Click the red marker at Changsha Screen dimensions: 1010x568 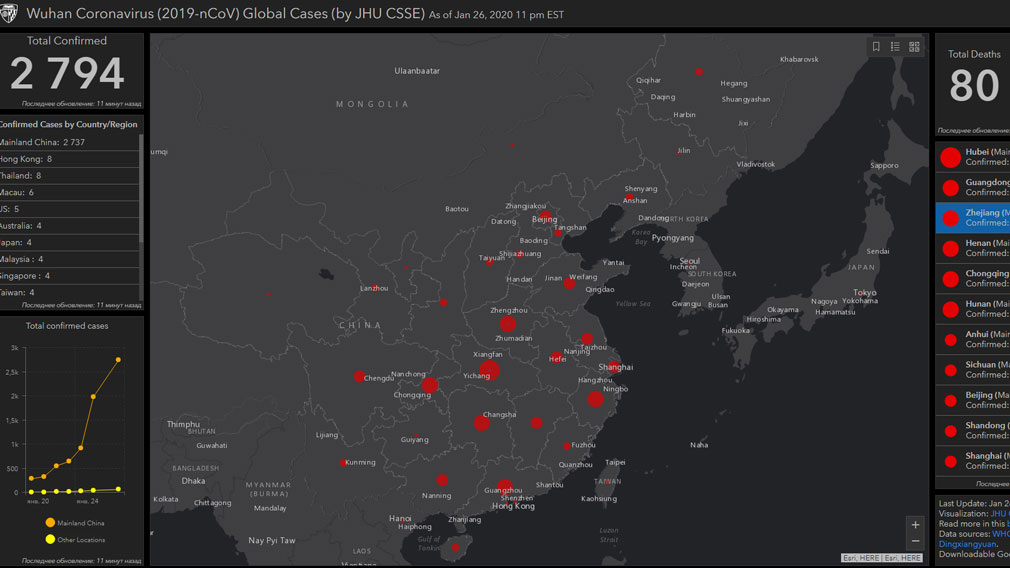coord(481,423)
